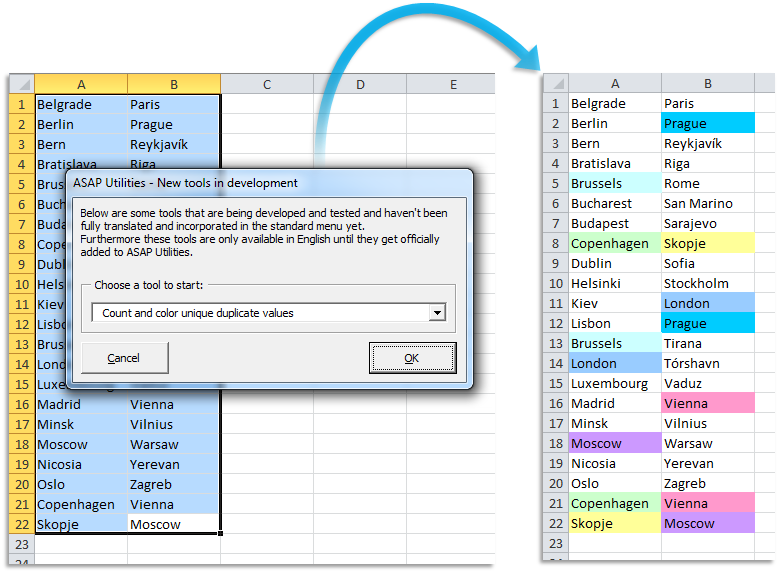Click yellow 'Skopje' in right sheet row 22
Image resolution: width=778 pixels, height=573 pixels.
(615, 523)
